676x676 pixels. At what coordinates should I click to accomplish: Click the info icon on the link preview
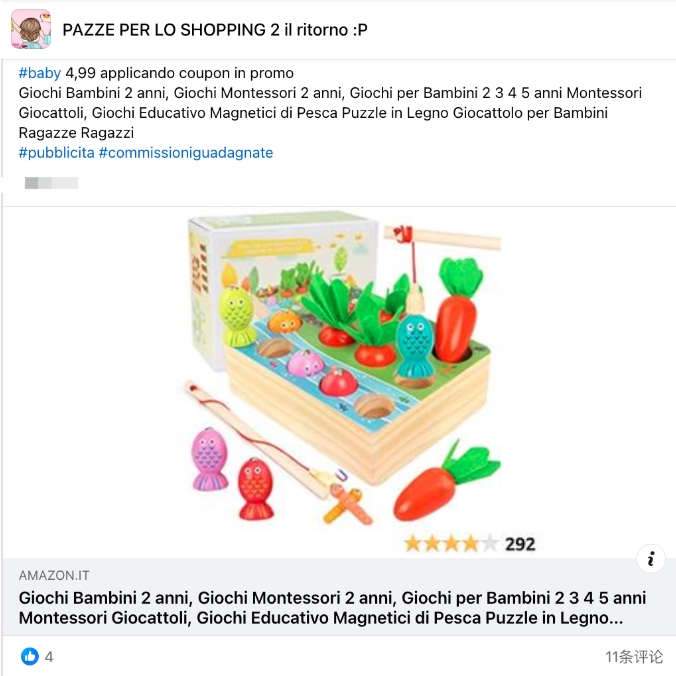651,559
